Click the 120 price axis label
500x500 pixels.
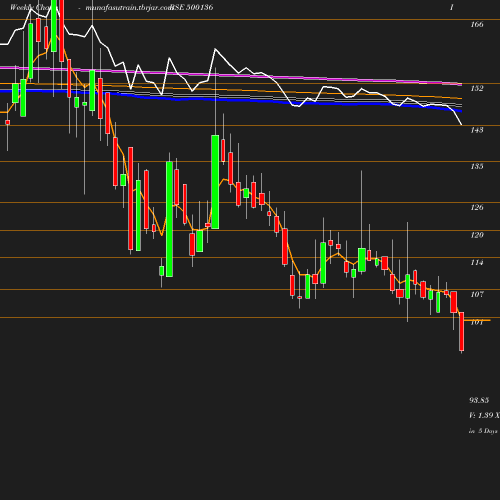(477, 235)
